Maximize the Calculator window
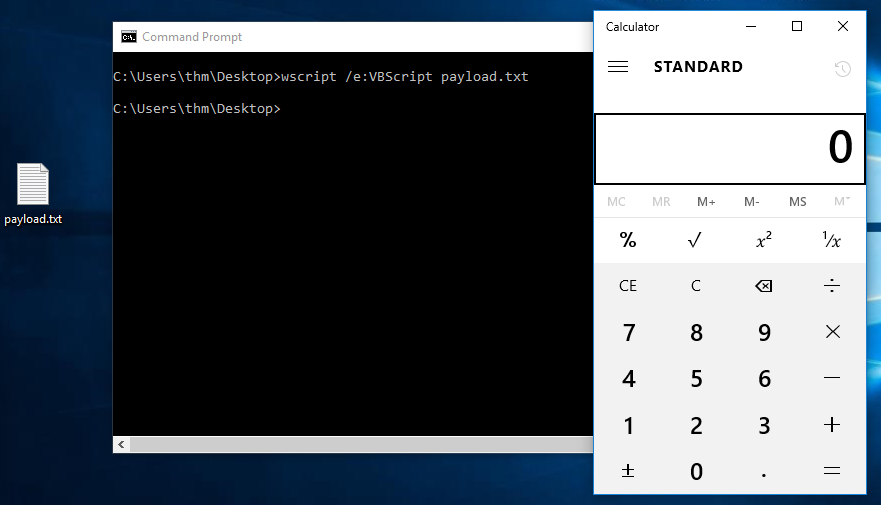Screen dimensions: 881x505 tap(797, 26)
